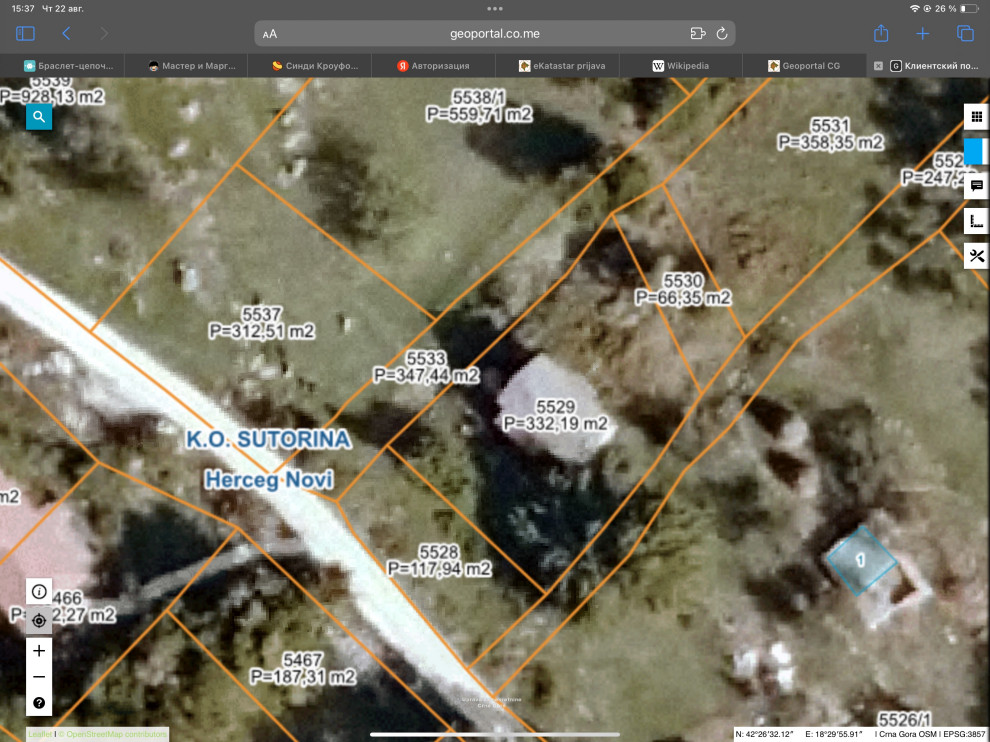Zoom in on the map
This screenshot has height=742, width=990.
39,651
